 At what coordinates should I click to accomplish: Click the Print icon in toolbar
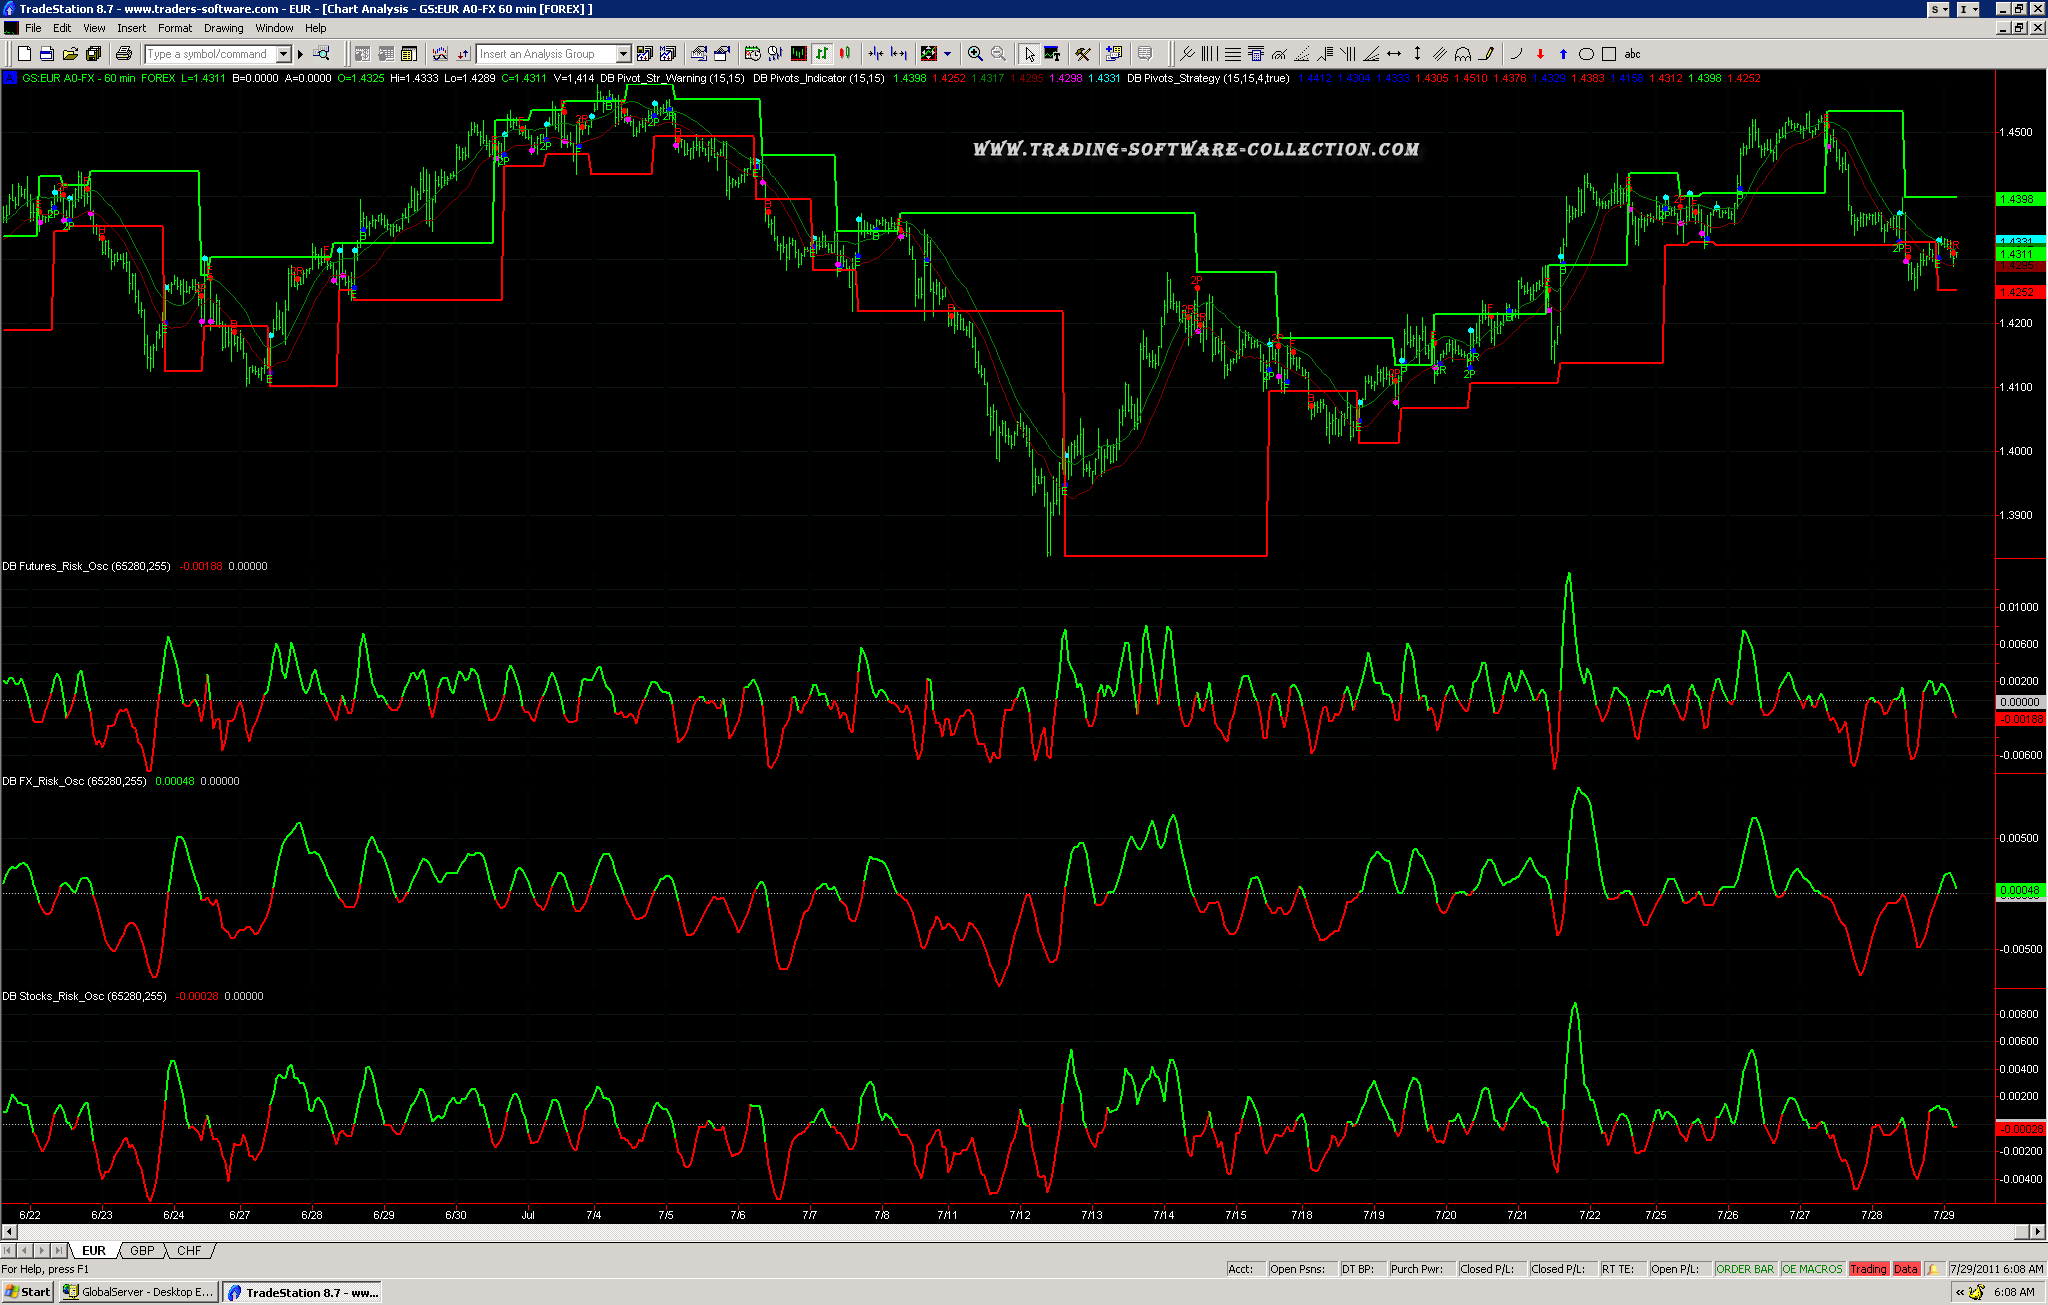(124, 54)
